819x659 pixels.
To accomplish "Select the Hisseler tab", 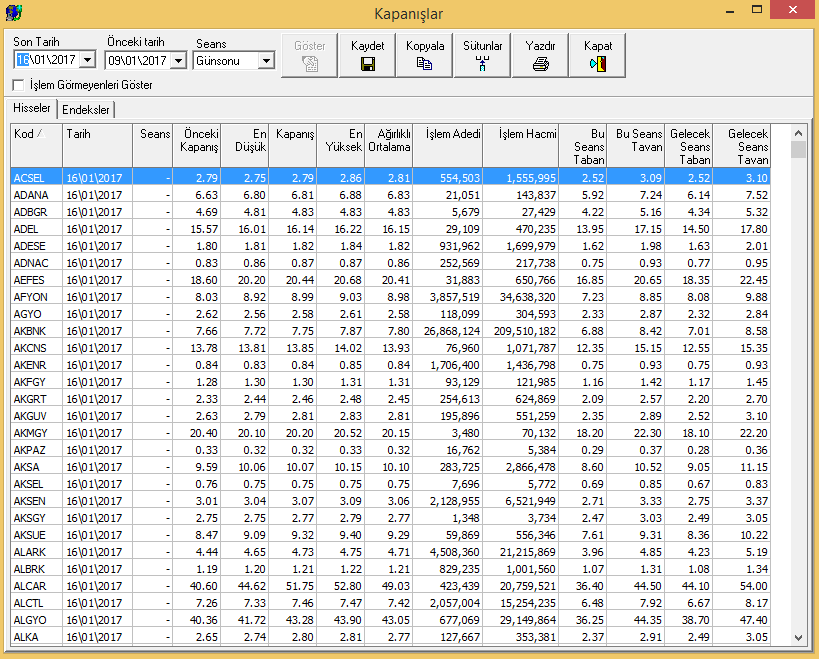I will coord(32,108).
